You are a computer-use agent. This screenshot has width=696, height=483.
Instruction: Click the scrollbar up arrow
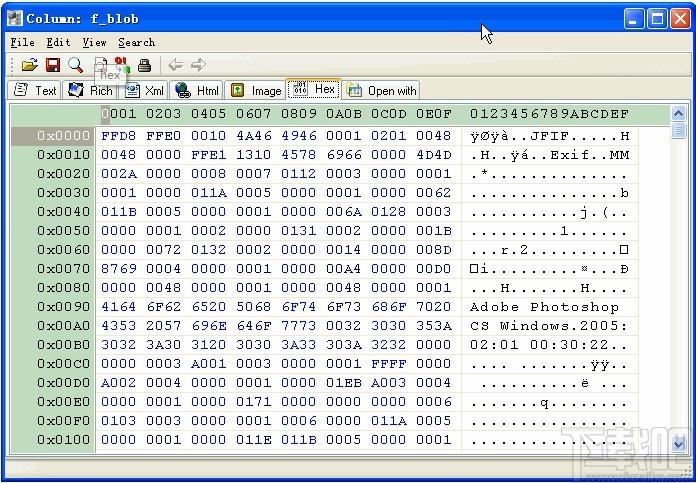[x=678, y=114]
